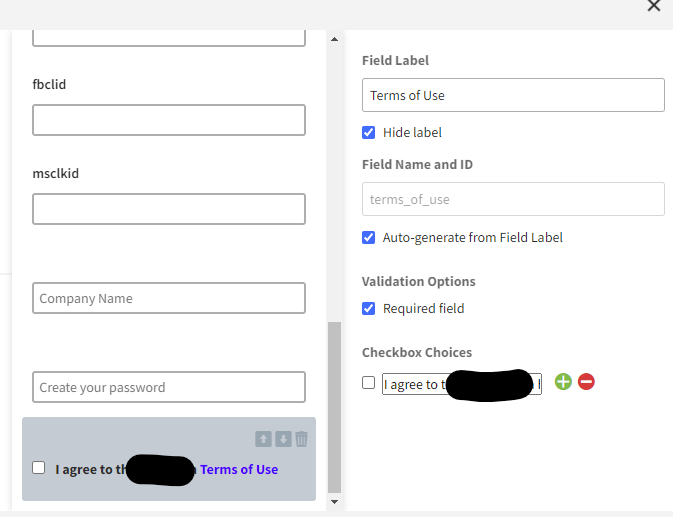
Task: Click the msclkid input box
Action: tap(169, 209)
